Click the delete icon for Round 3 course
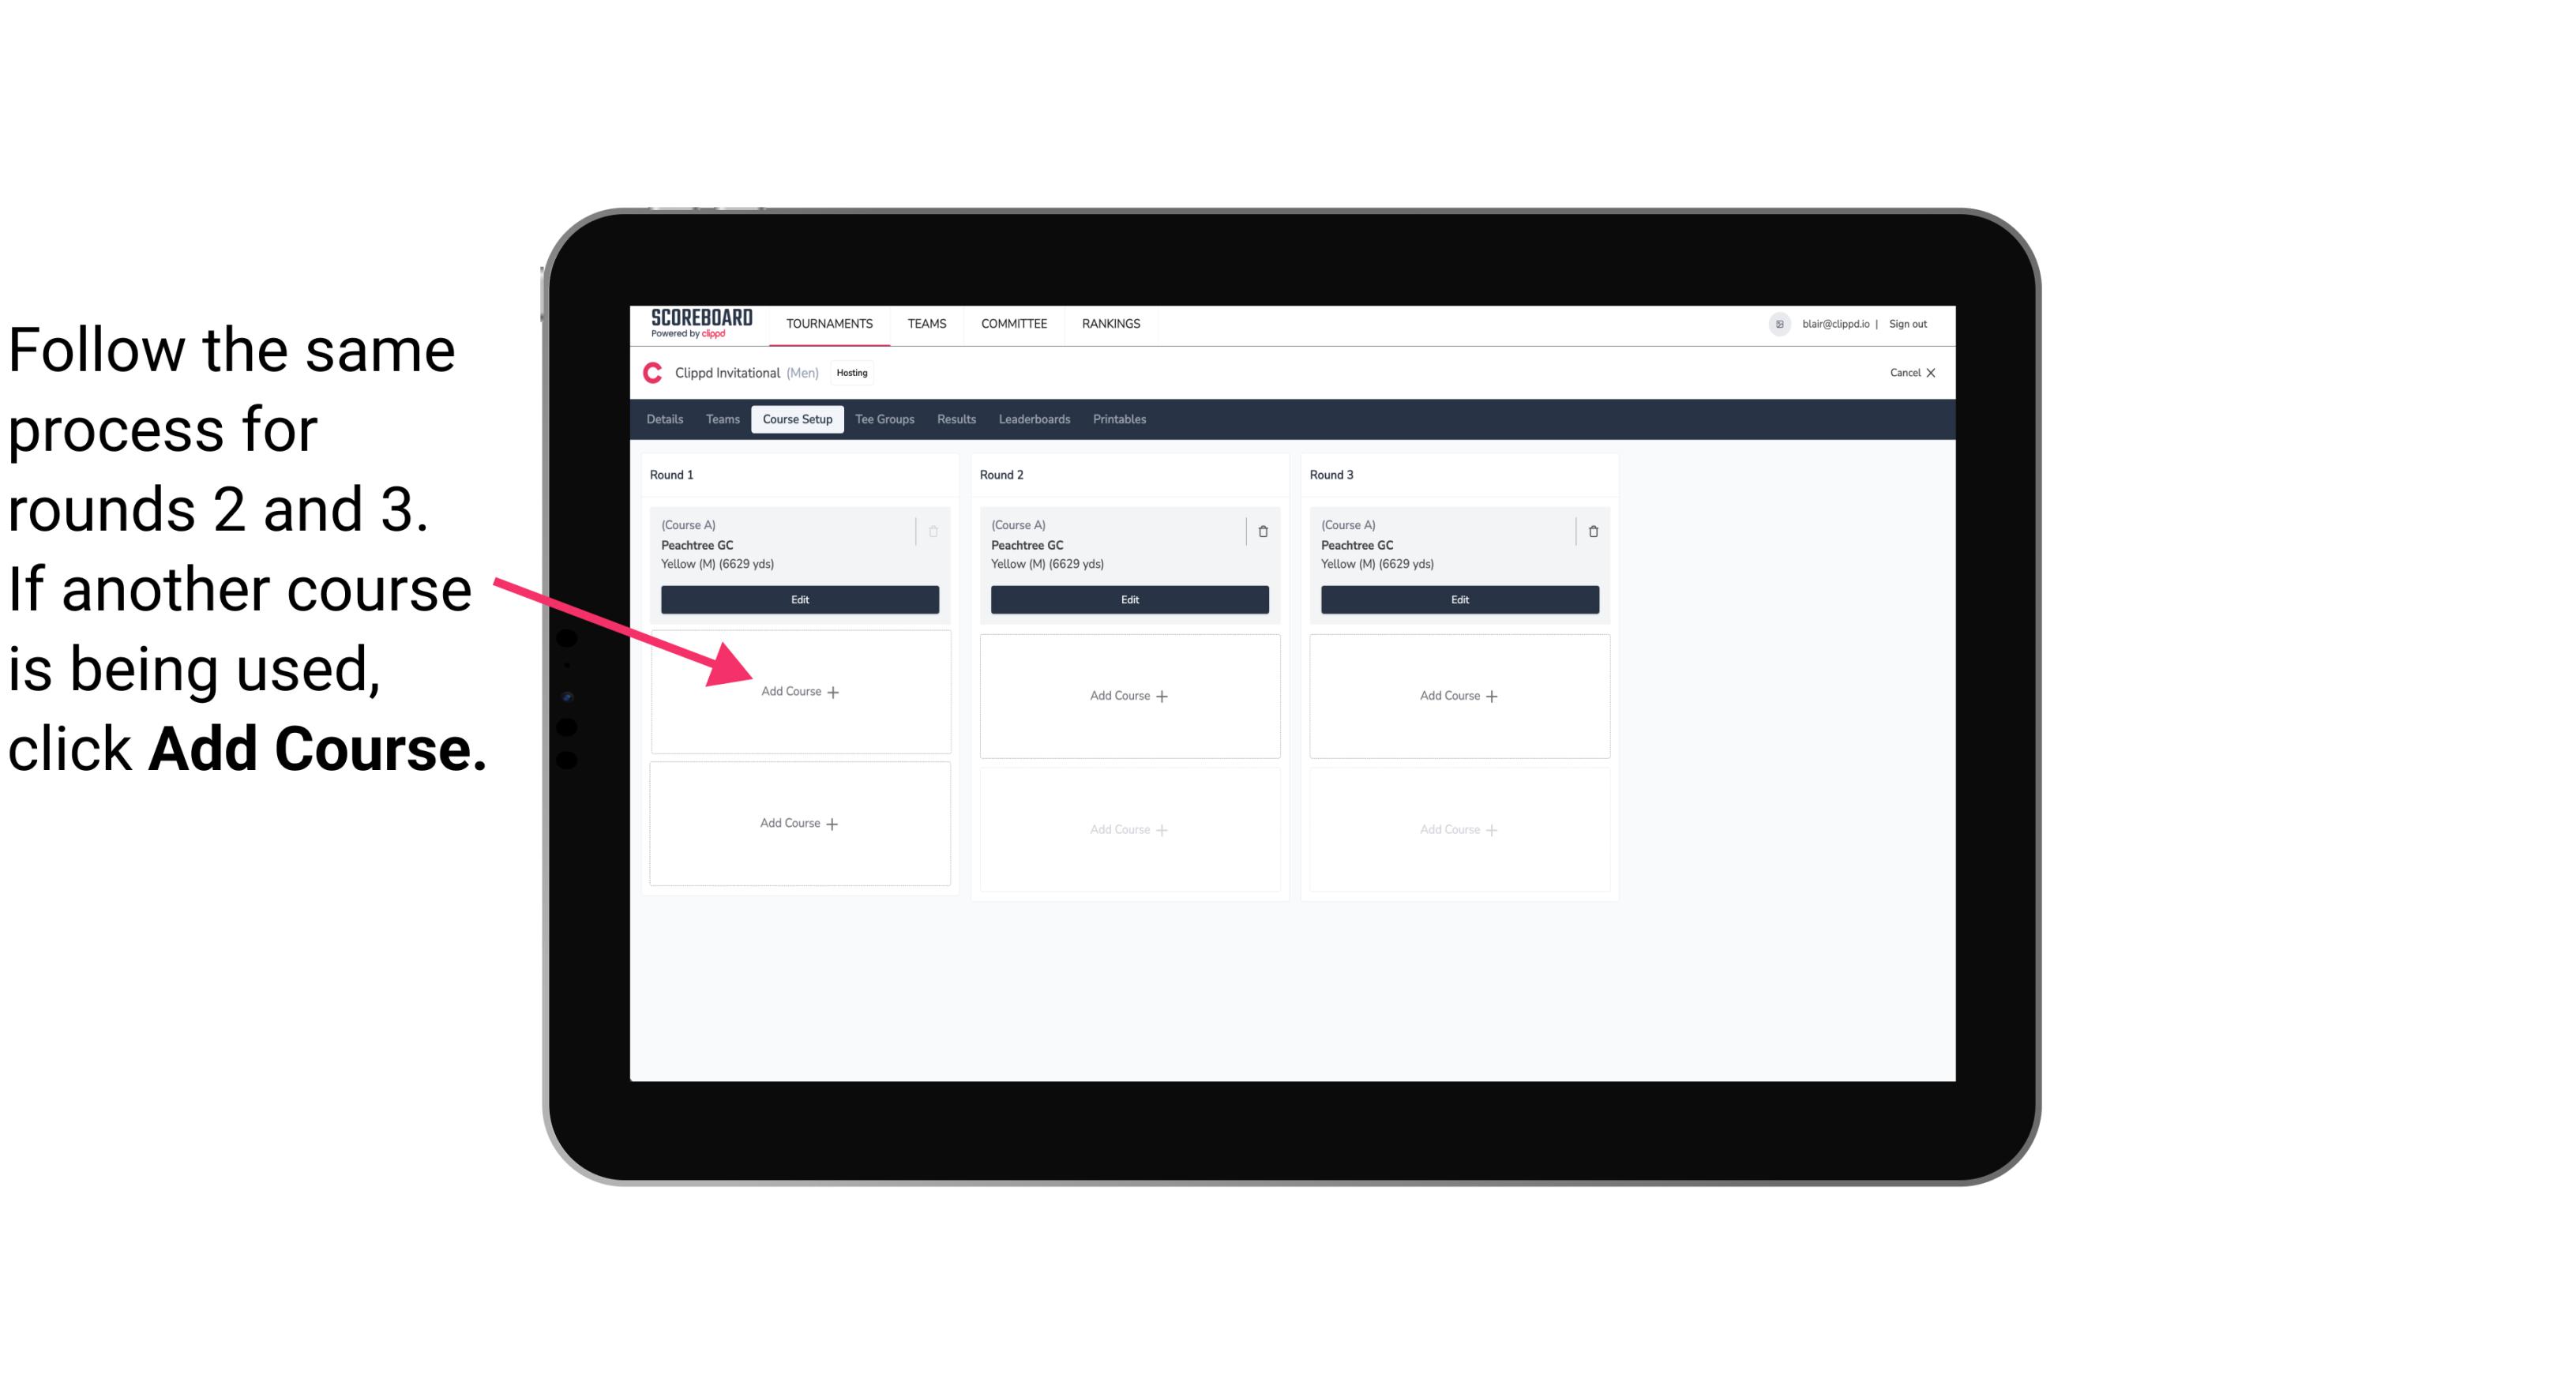The width and height of the screenshot is (2576, 1386). point(1590,529)
